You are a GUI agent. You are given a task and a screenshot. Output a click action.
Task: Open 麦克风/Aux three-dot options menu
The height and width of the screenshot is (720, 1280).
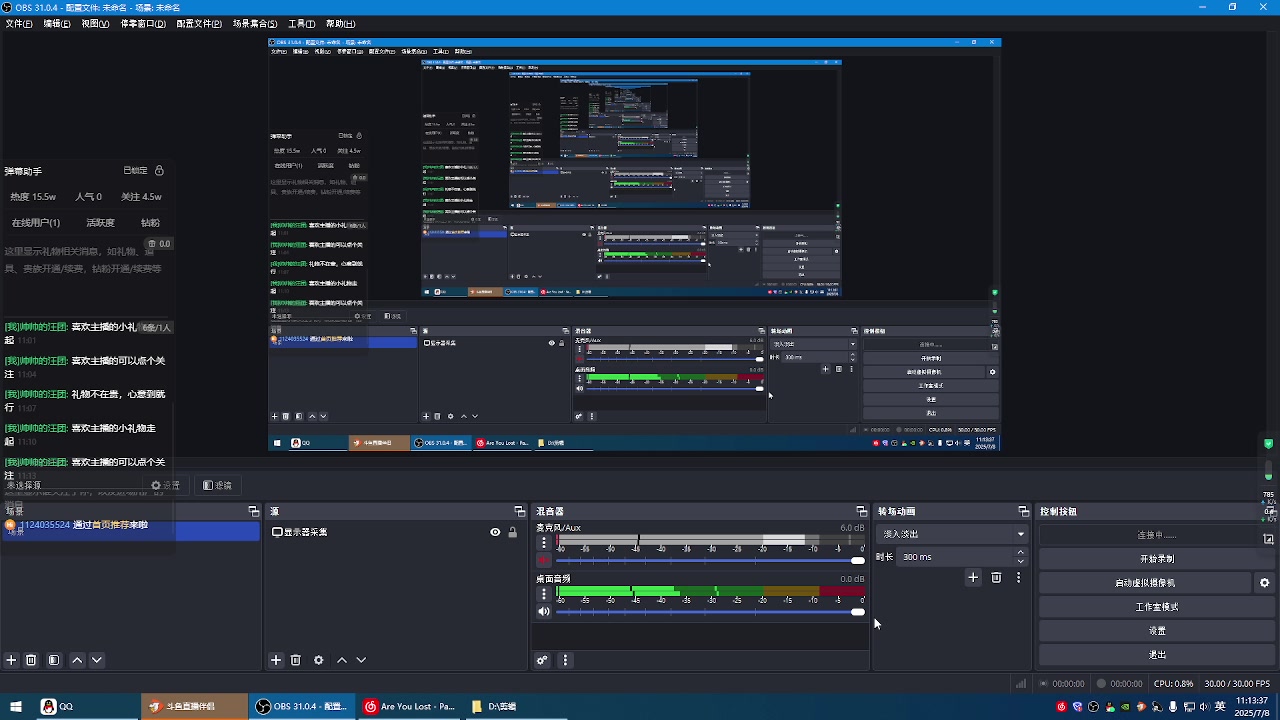coord(544,542)
